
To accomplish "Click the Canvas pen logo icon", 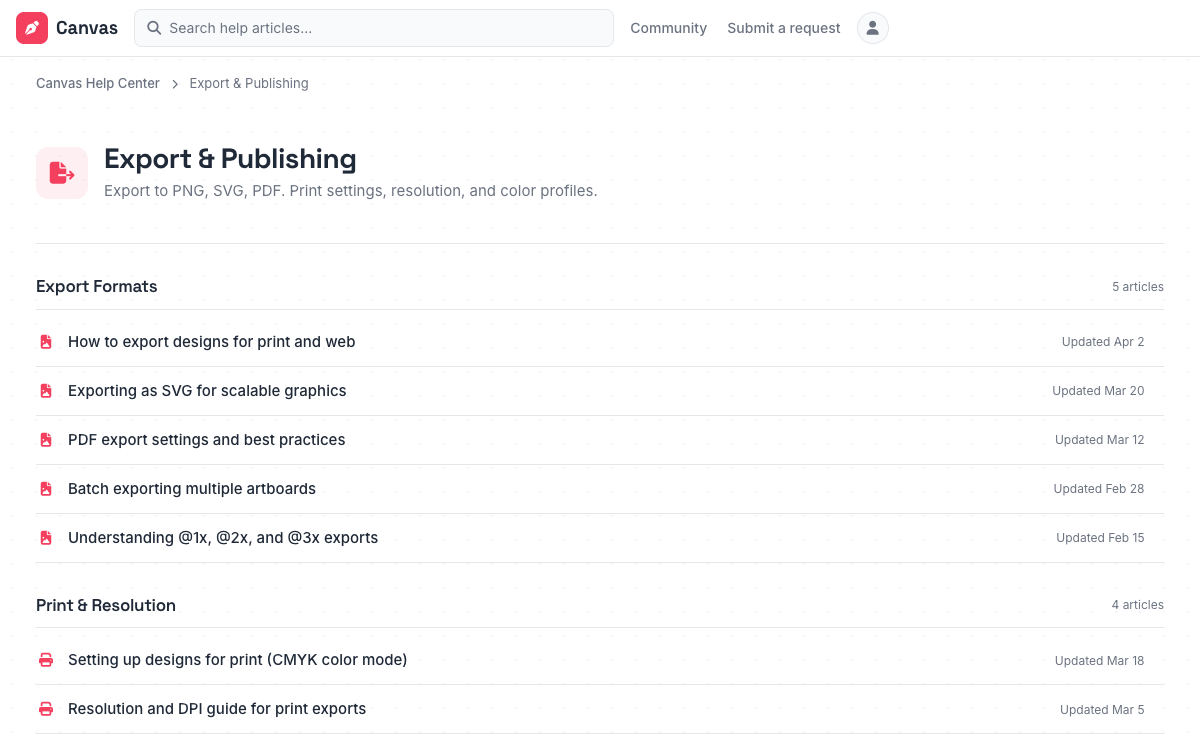I will (x=32, y=28).
